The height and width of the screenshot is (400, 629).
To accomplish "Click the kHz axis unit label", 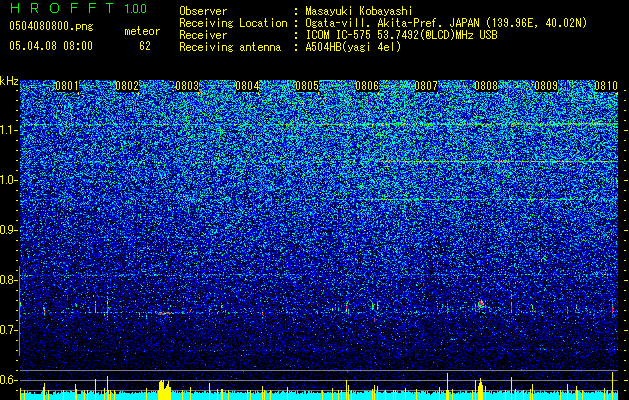I will tap(9, 81).
